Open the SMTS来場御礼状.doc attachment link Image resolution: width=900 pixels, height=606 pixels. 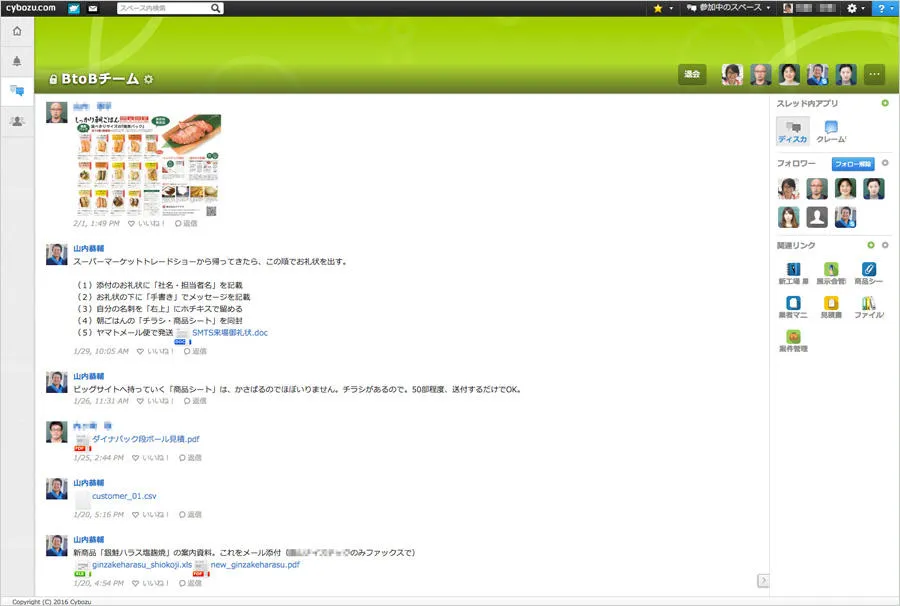tap(229, 332)
